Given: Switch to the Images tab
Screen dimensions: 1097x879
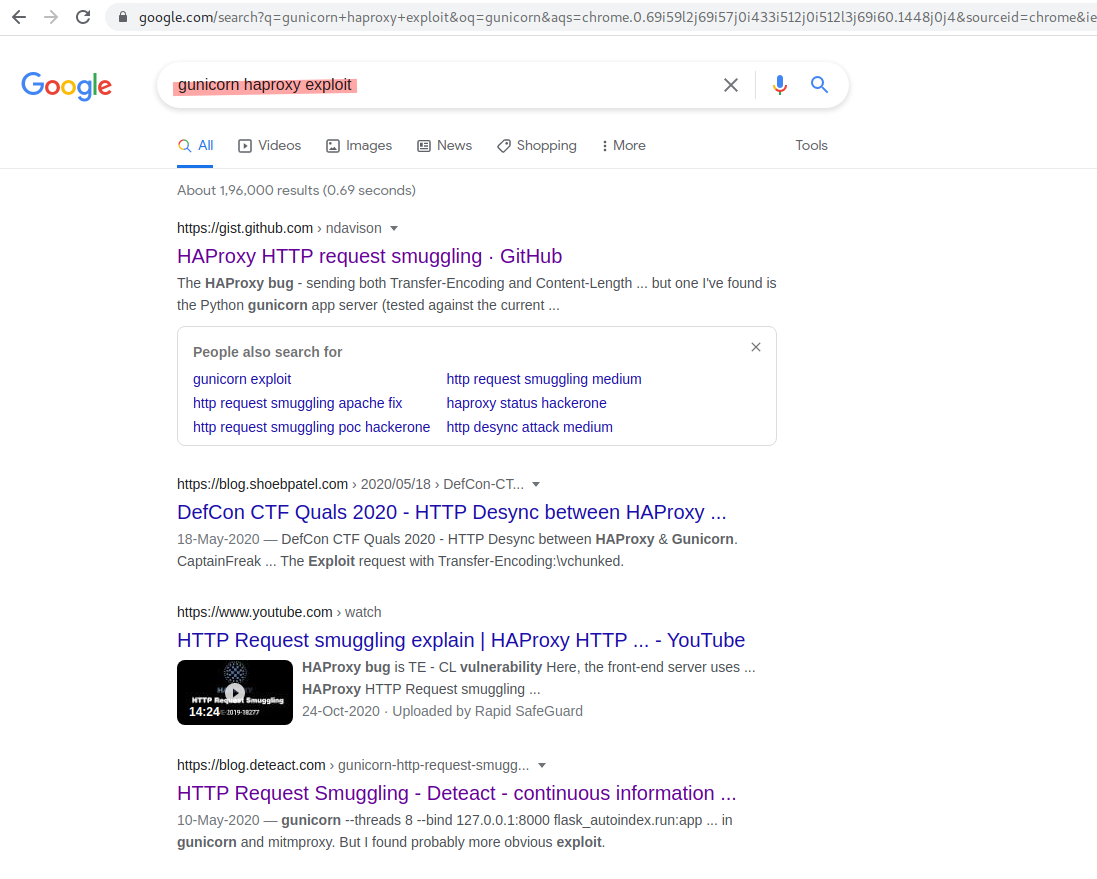Looking at the screenshot, I should [359, 145].
